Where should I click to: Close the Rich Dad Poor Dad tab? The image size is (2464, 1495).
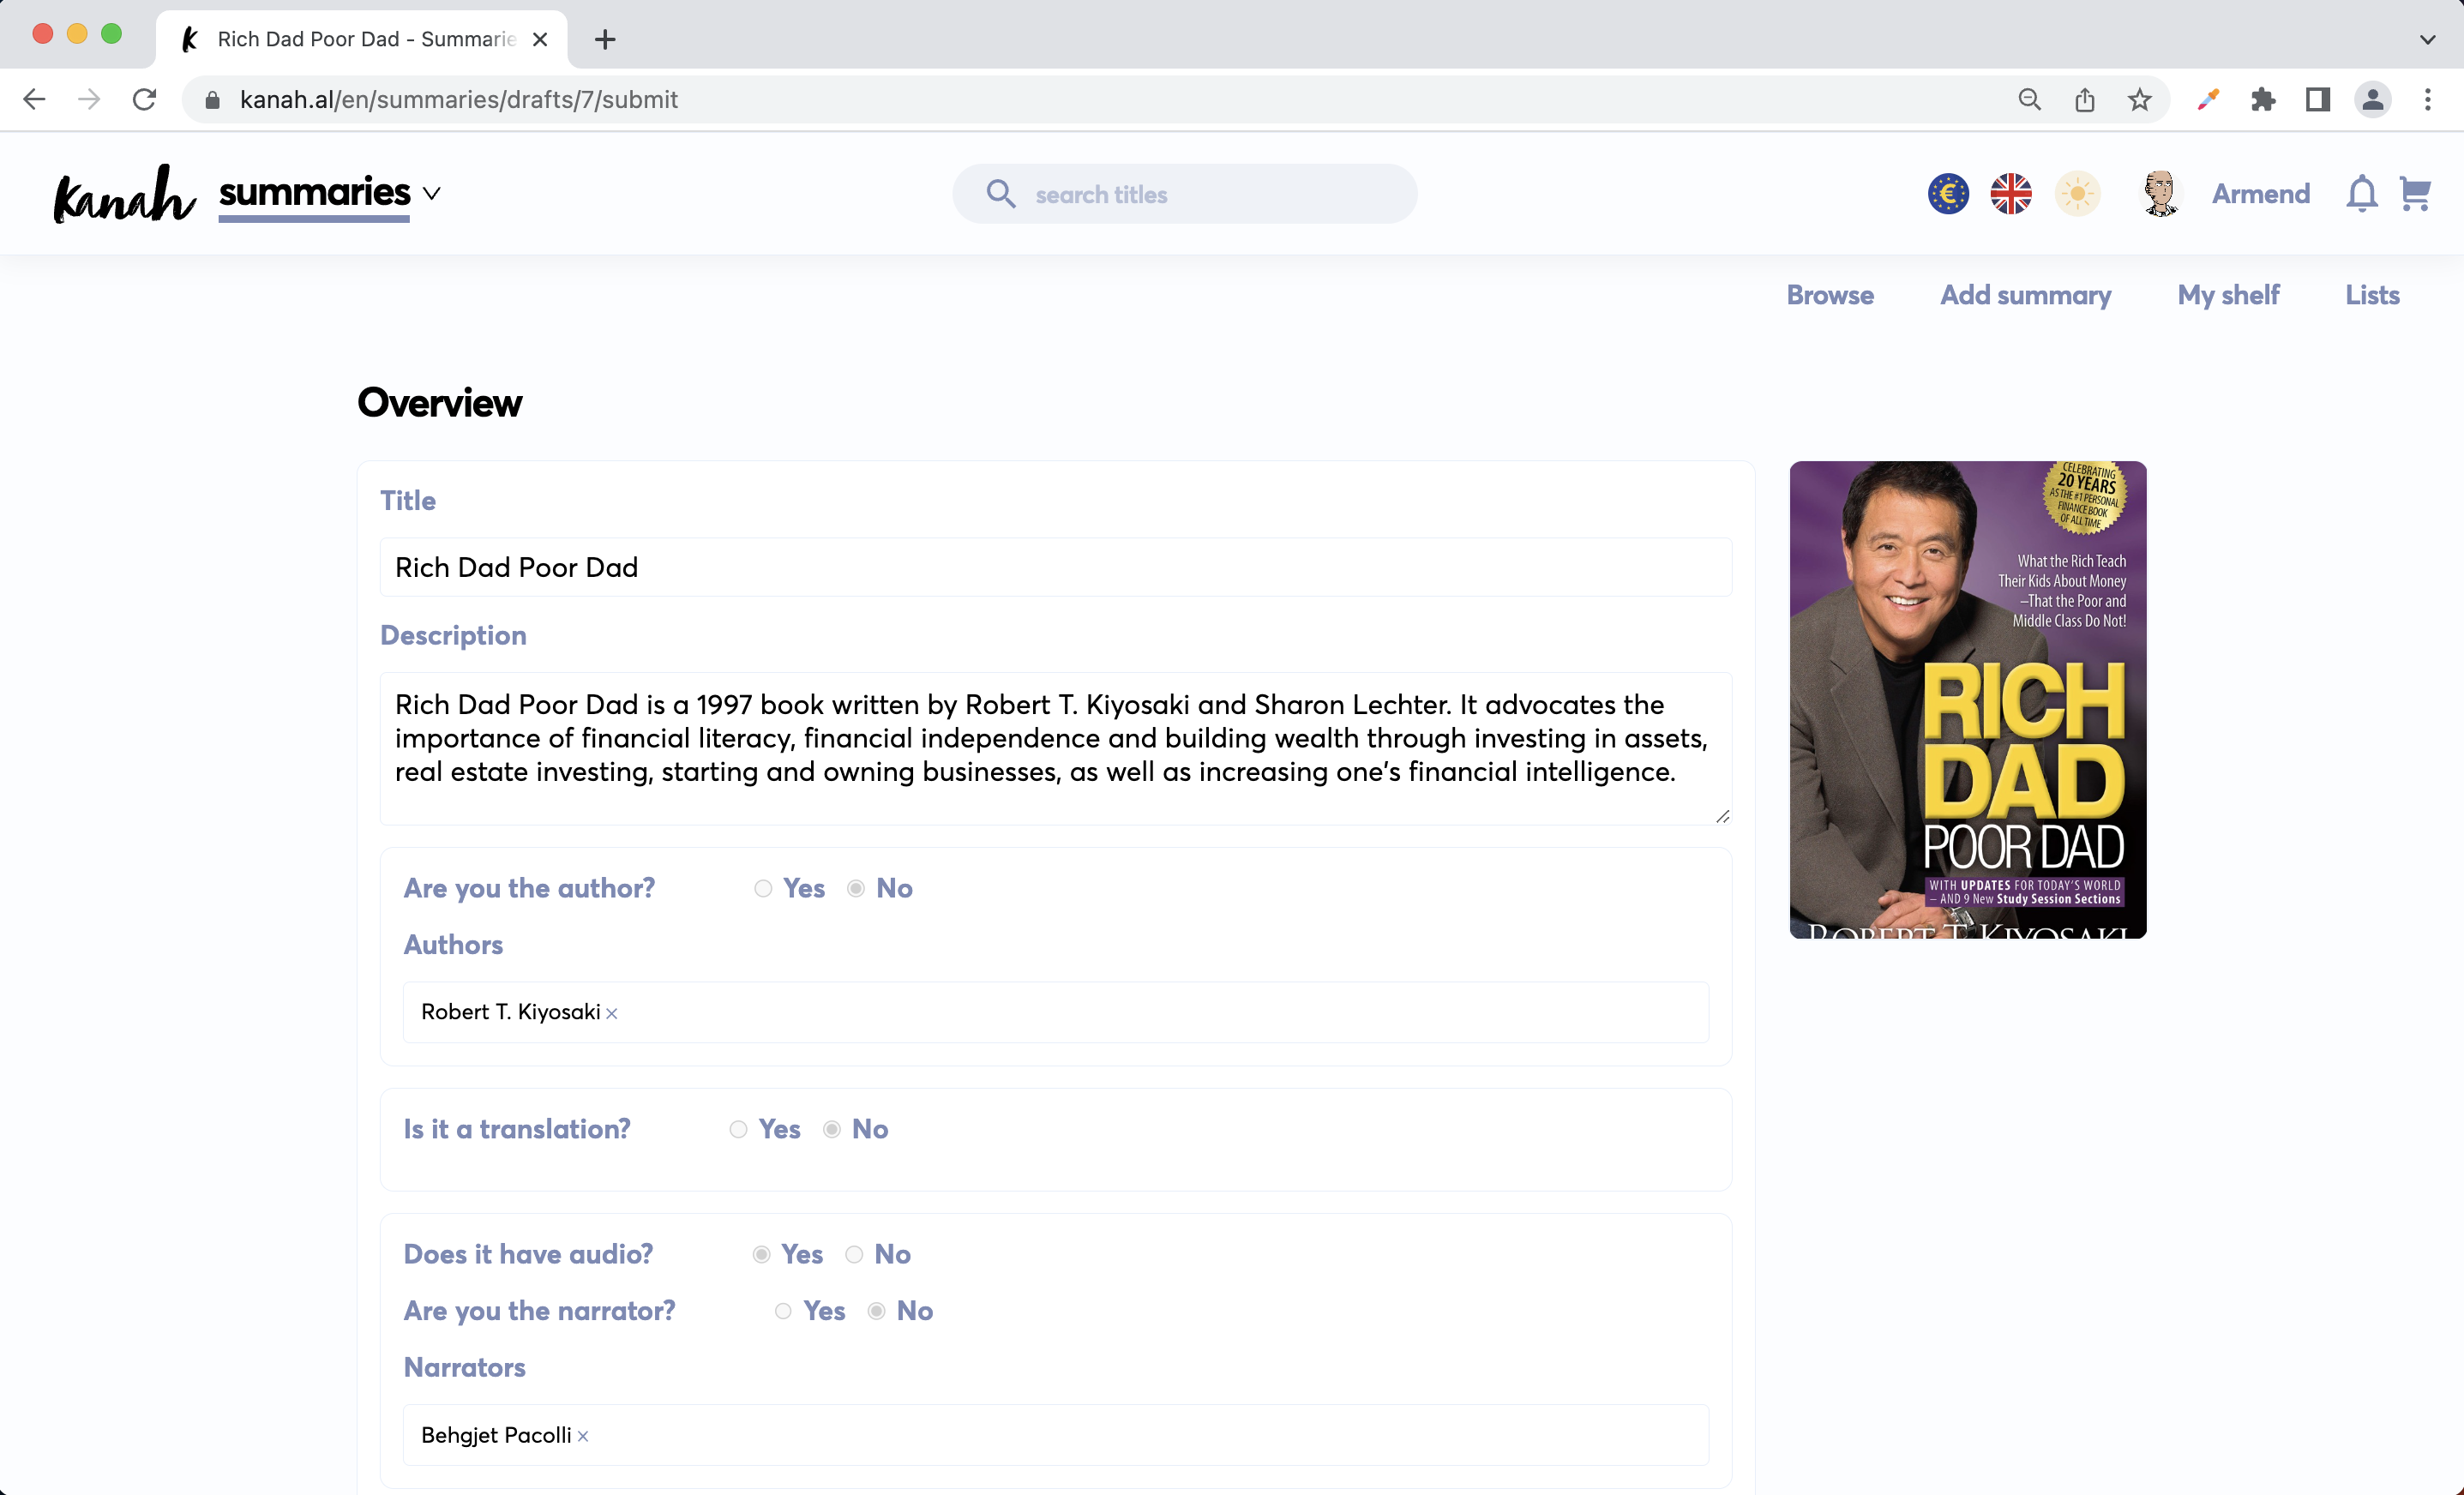click(x=540, y=39)
